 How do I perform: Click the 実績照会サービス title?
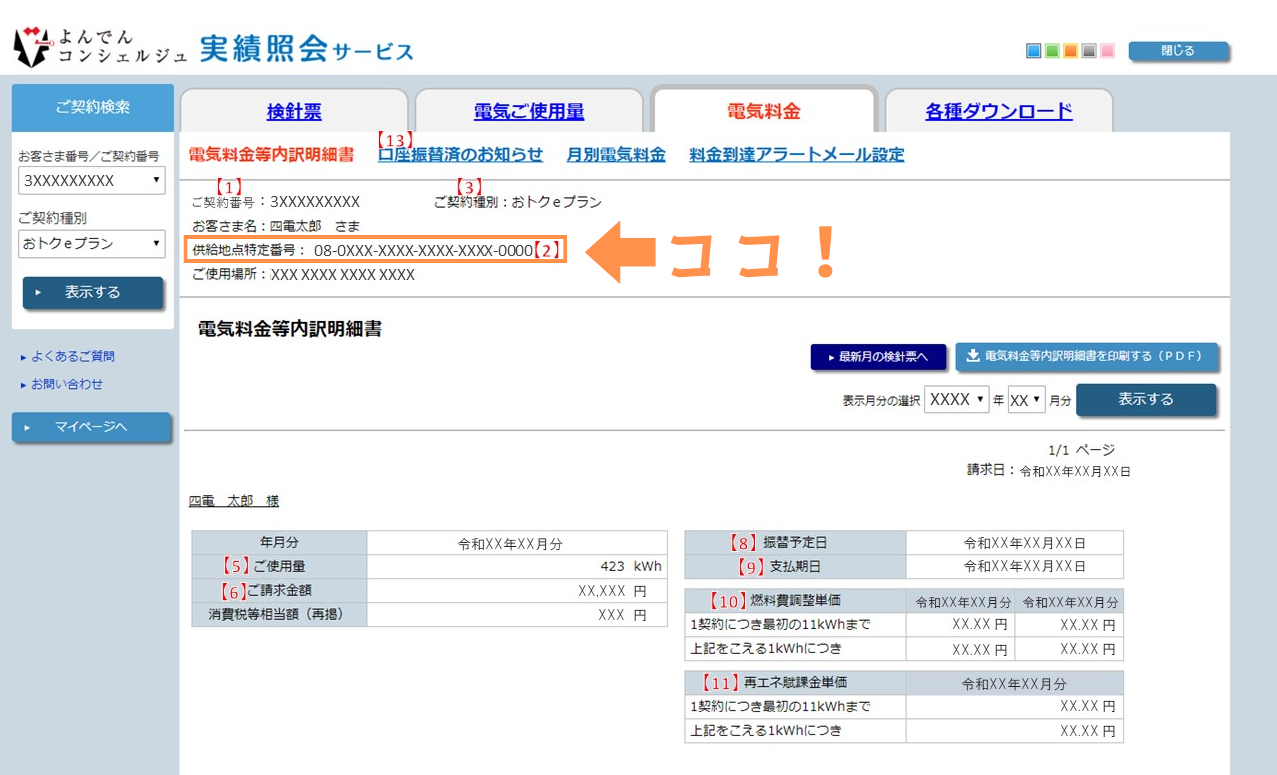pos(306,49)
